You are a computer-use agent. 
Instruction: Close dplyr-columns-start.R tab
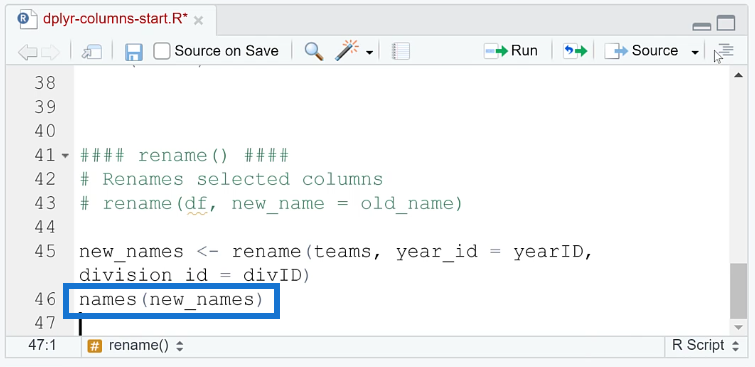pos(198,20)
